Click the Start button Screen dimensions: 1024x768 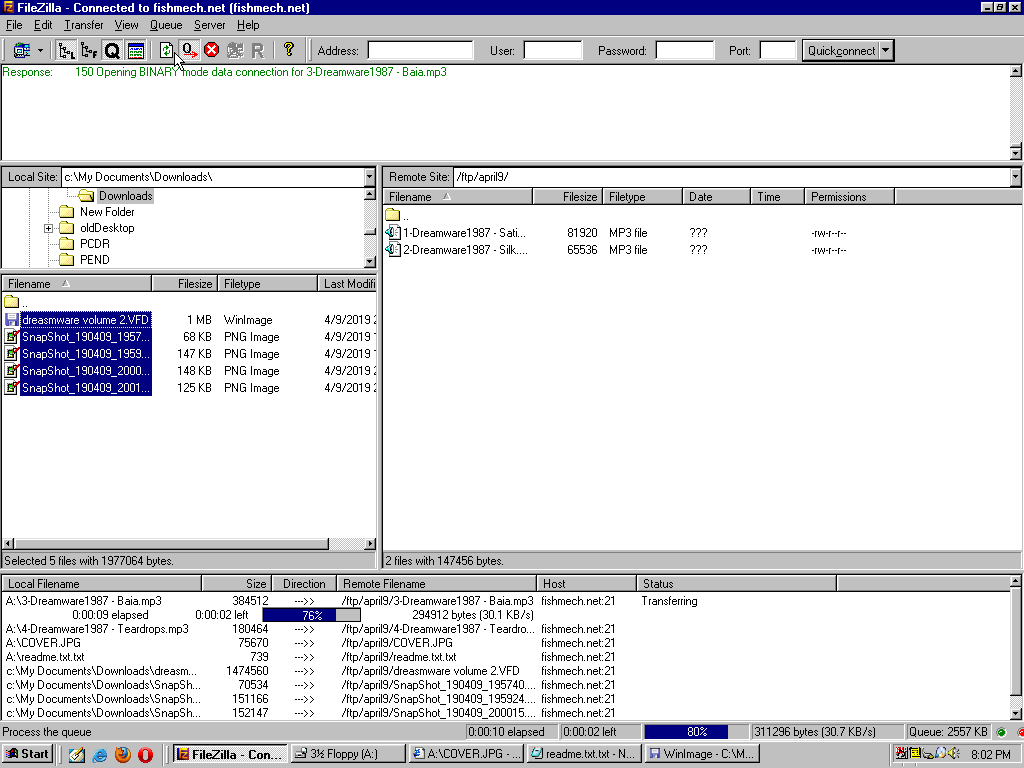(x=28, y=754)
